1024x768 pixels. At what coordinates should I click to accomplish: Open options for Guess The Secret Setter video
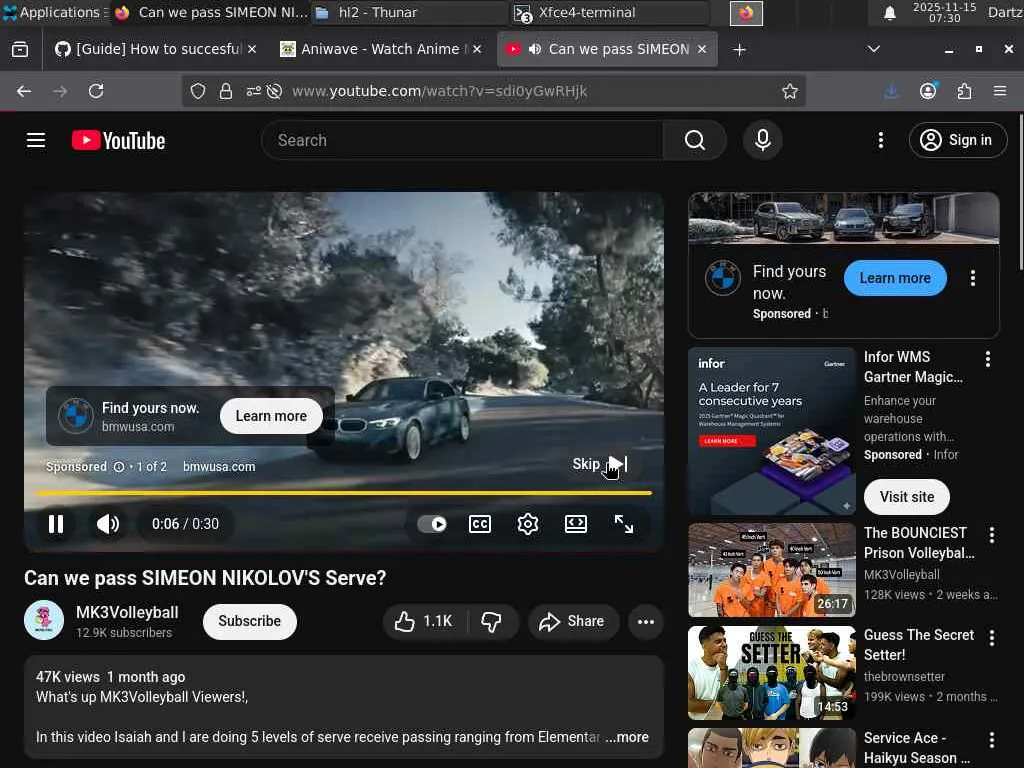point(991,637)
